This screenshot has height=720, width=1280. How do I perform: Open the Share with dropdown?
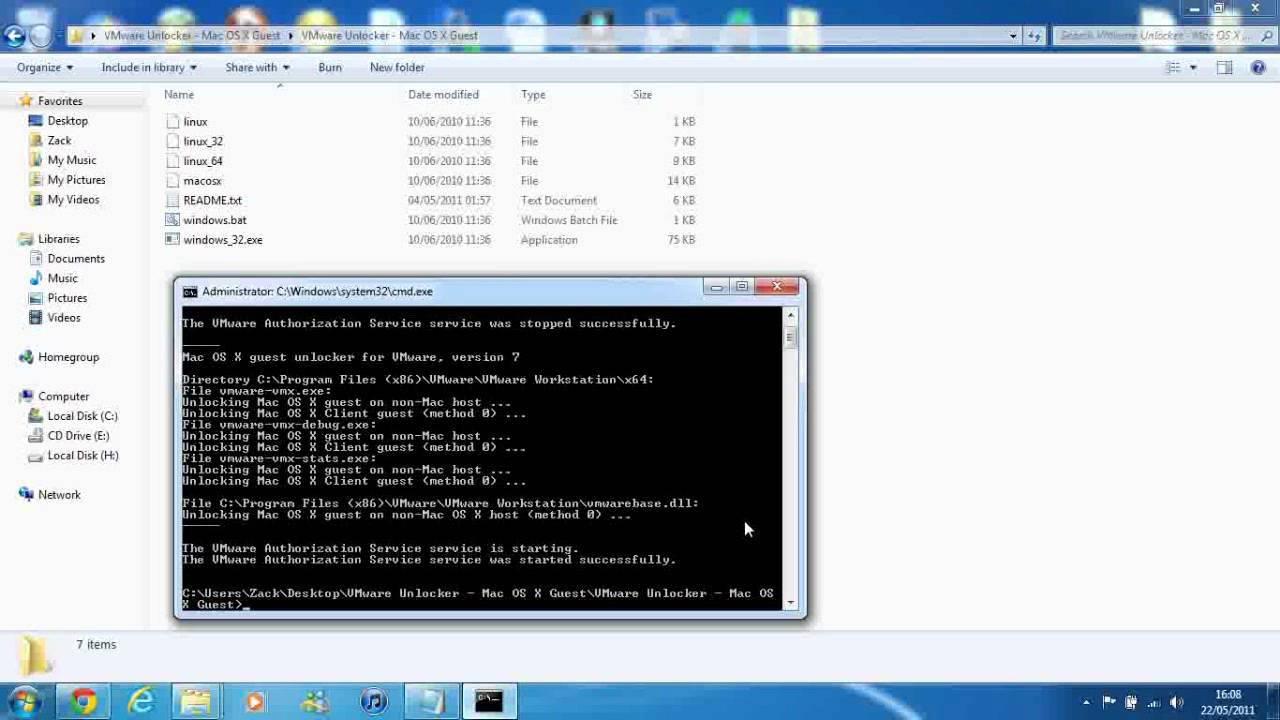click(257, 67)
